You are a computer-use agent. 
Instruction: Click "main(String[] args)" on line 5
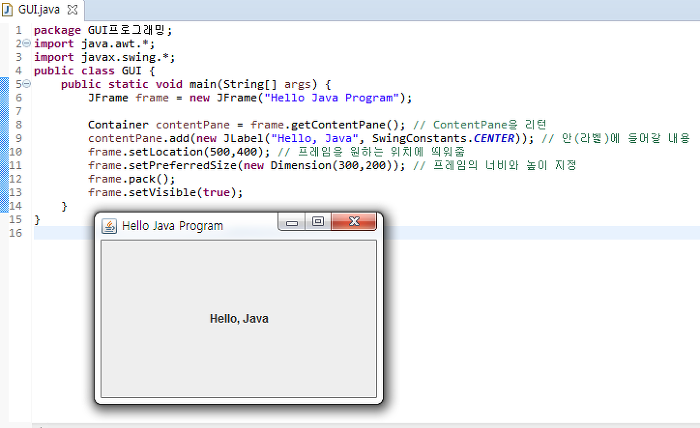tap(253, 84)
